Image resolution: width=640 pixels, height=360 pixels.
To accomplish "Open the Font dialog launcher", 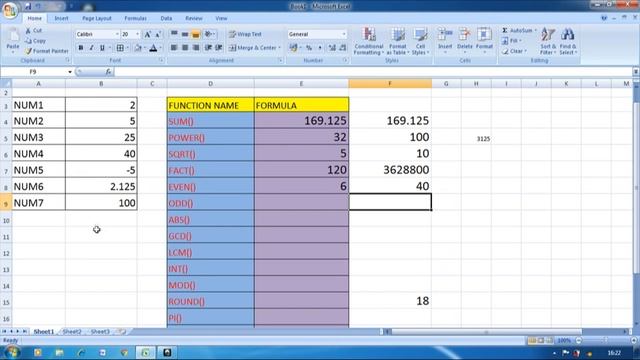I will point(161,60).
